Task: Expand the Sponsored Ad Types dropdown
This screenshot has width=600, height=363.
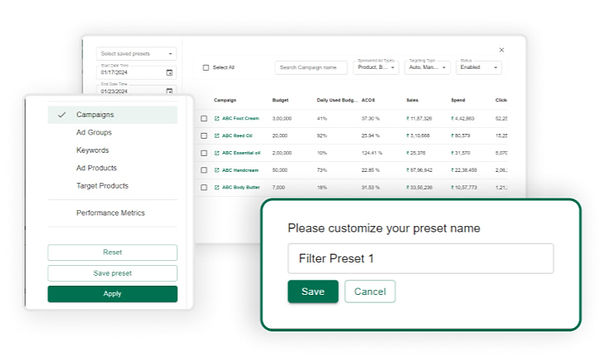Action: pos(376,67)
